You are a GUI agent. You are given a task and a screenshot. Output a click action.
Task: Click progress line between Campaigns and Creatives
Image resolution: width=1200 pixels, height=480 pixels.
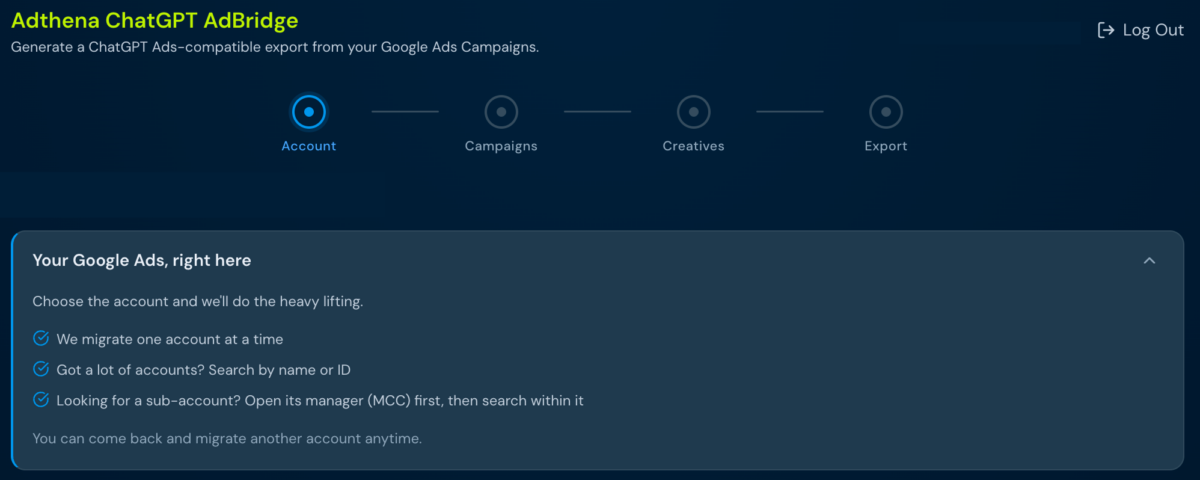click(597, 112)
